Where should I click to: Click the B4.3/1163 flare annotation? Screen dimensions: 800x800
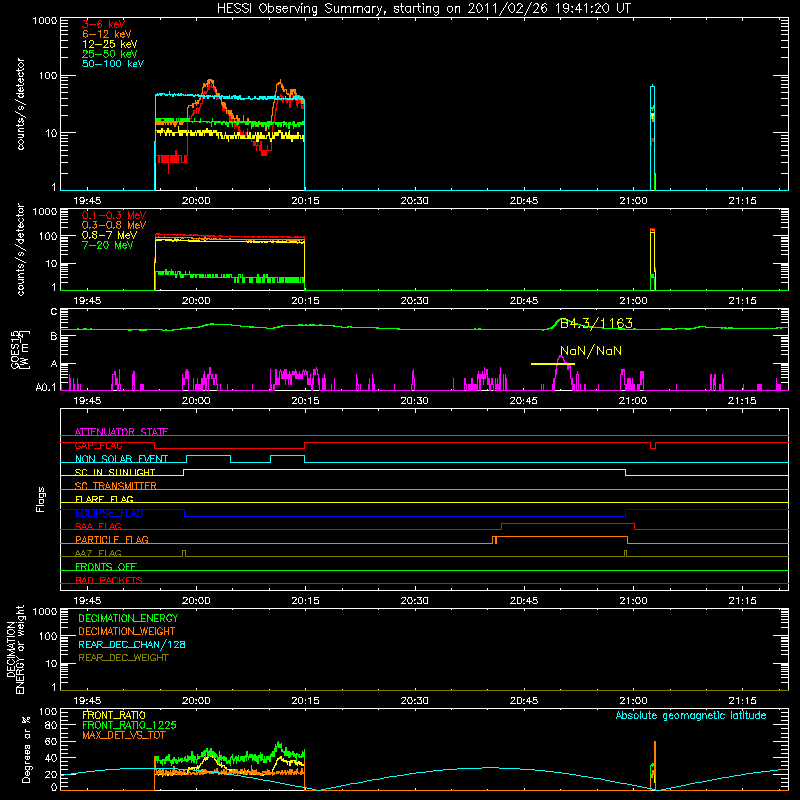tap(596, 323)
